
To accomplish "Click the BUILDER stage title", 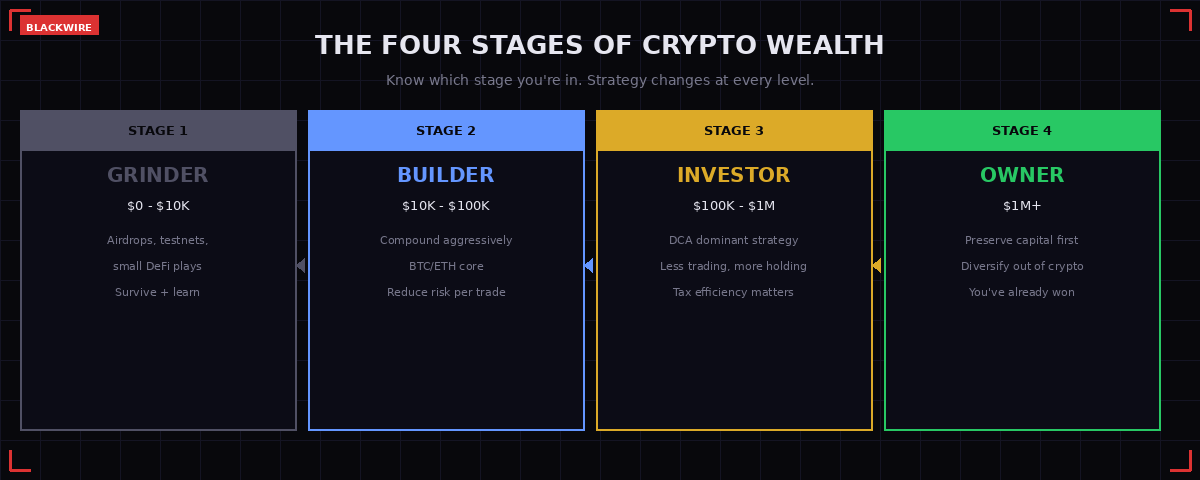I will click(x=446, y=176).
